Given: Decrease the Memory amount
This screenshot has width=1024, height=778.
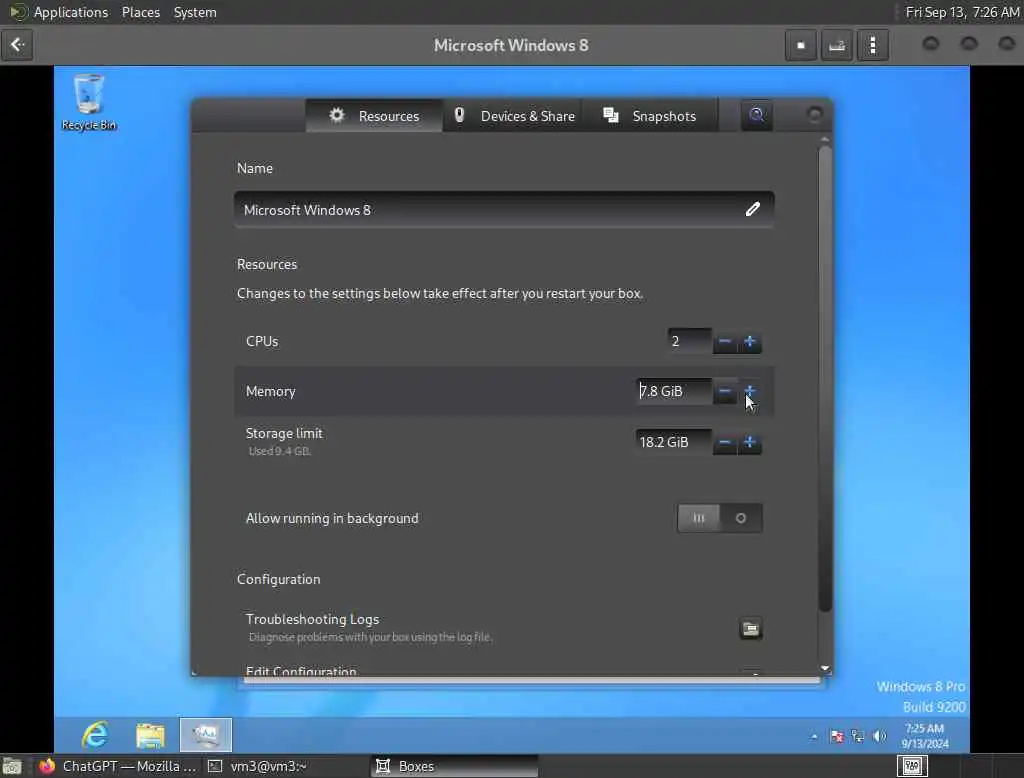Looking at the screenshot, I should tap(724, 391).
